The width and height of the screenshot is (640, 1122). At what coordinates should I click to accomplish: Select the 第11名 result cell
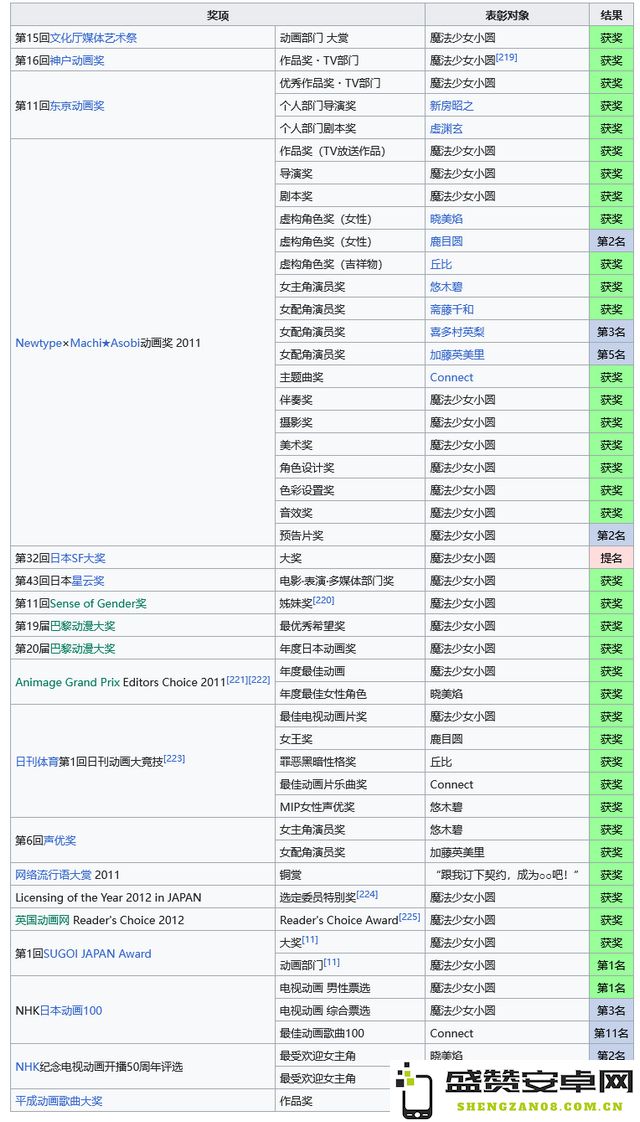click(x=611, y=1033)
